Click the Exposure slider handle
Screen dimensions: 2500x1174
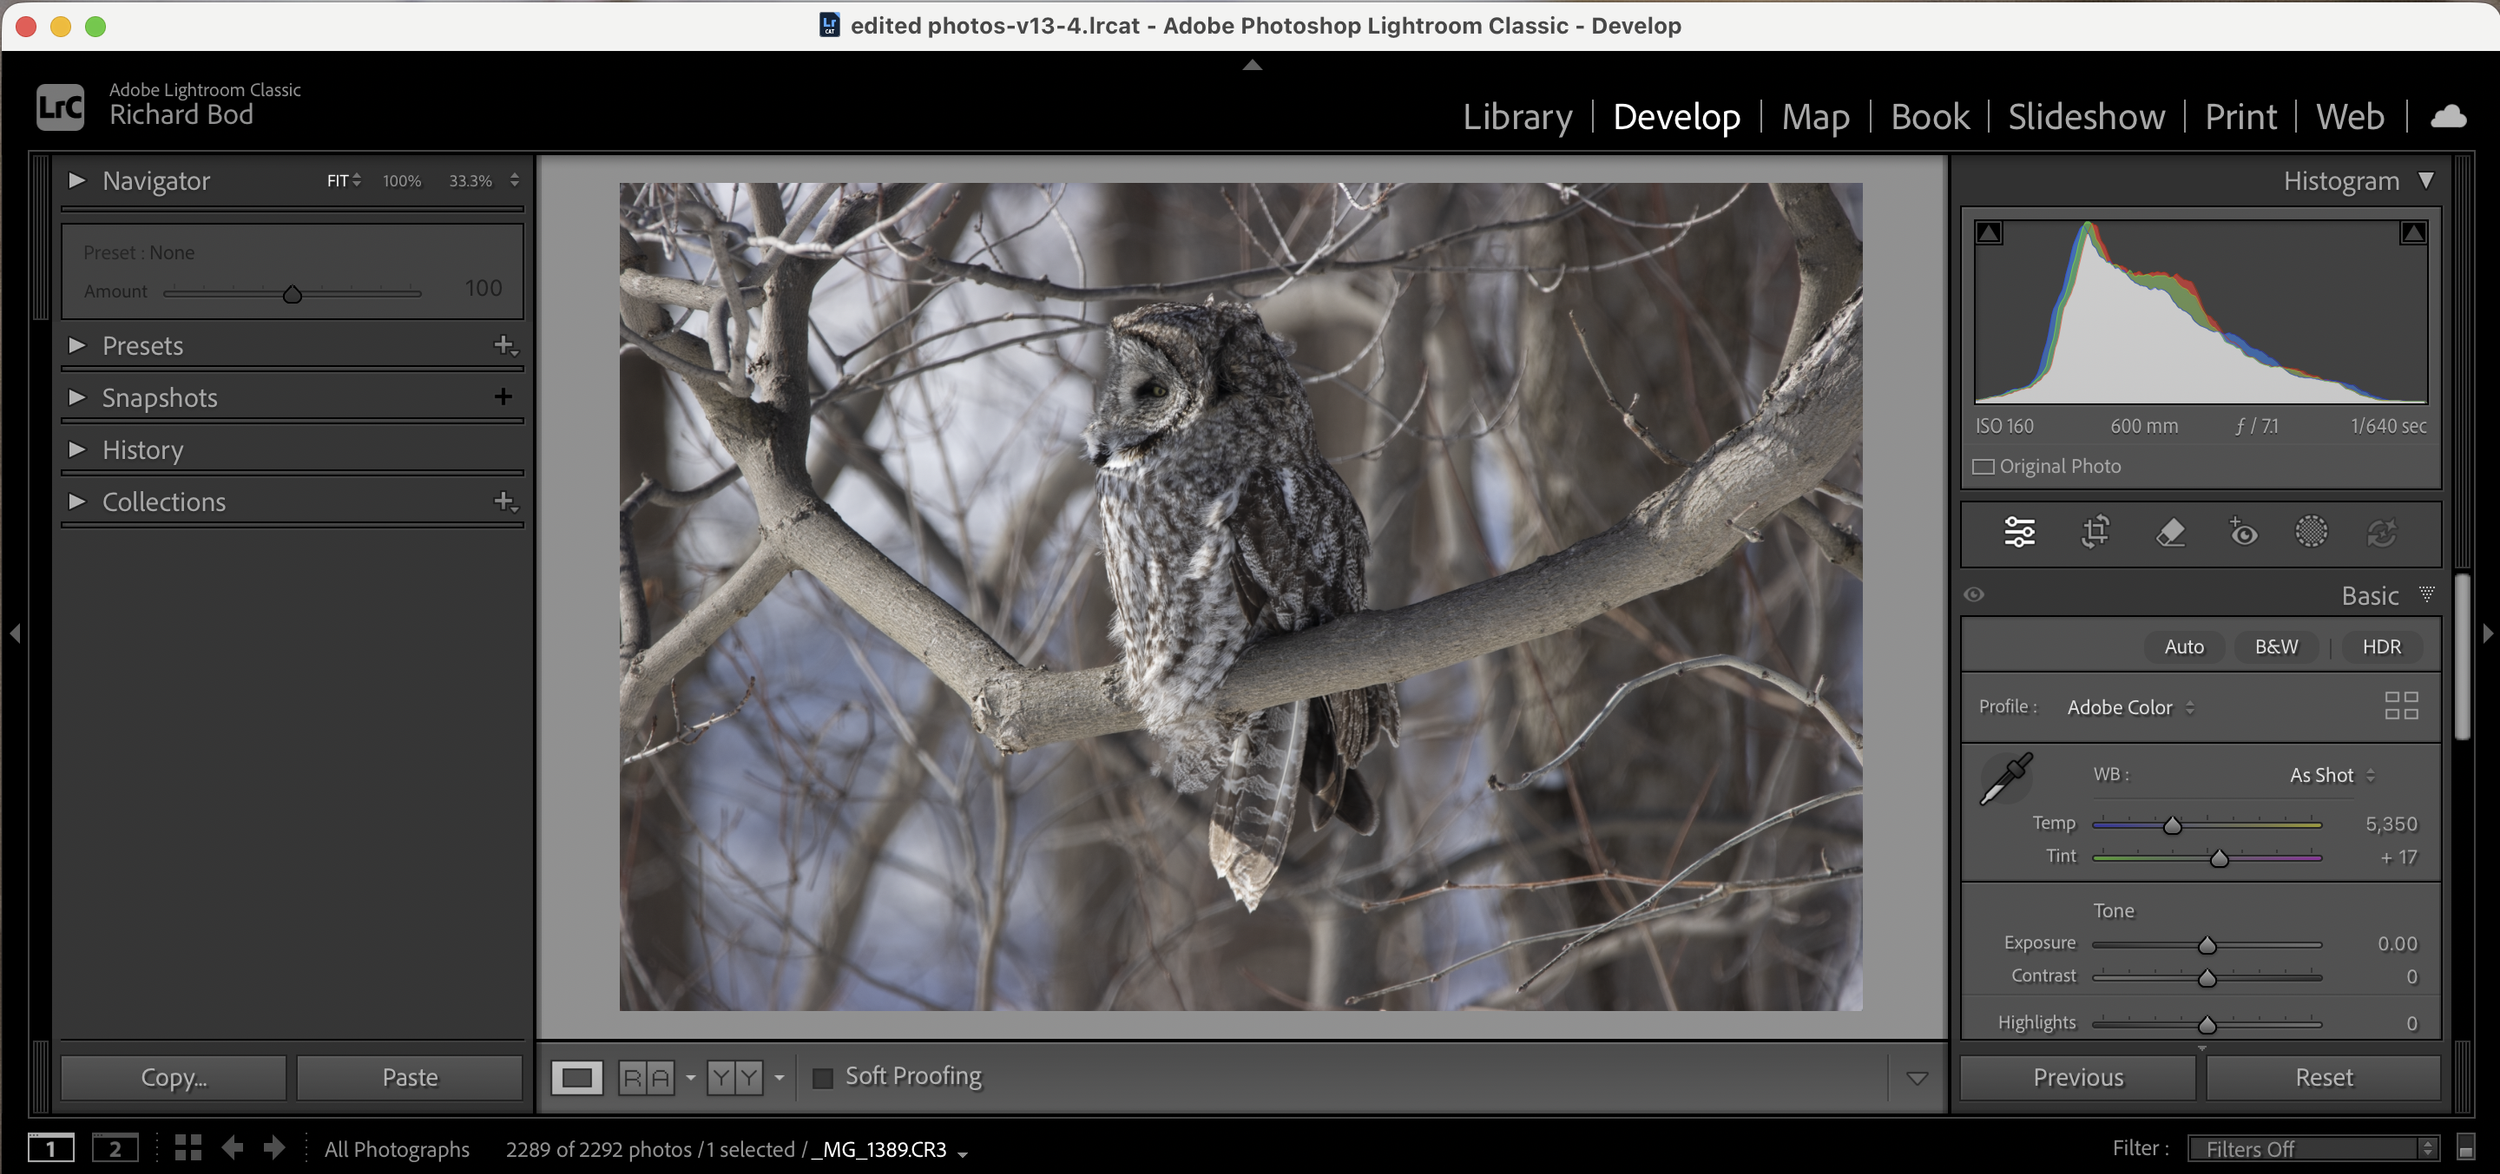click(x=2207, y=945)
